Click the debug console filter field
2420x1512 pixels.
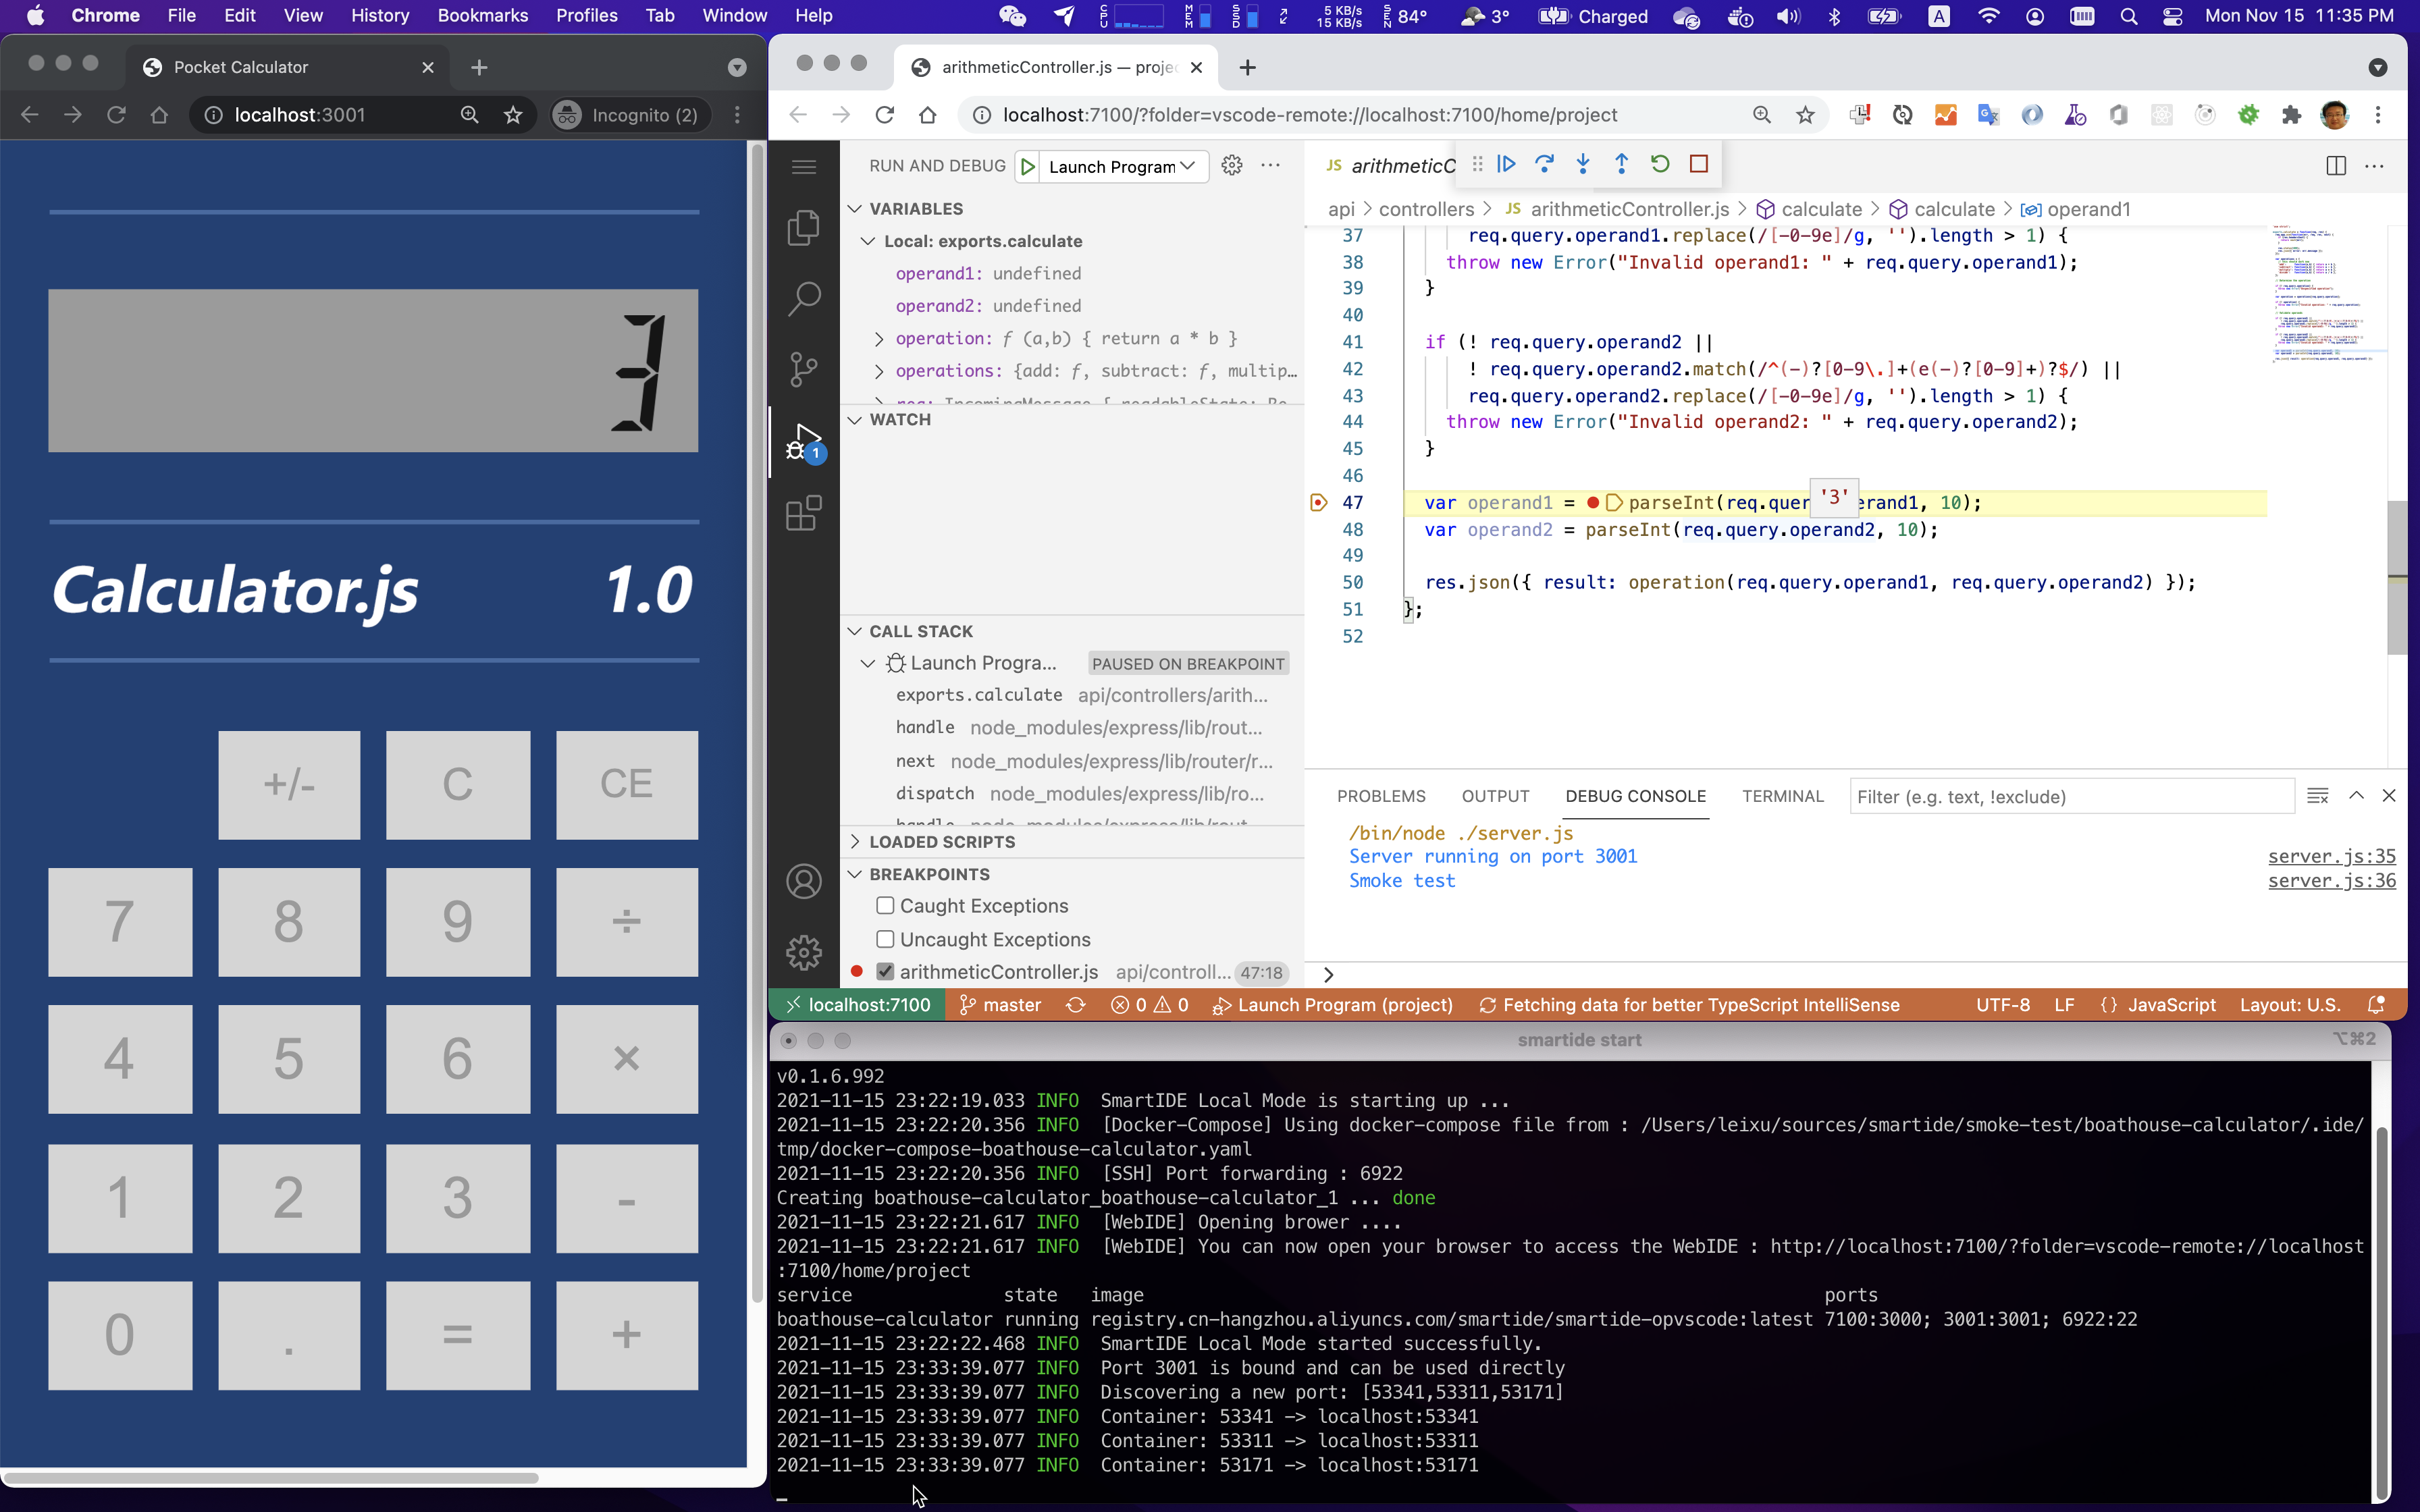click(2070, 797)
